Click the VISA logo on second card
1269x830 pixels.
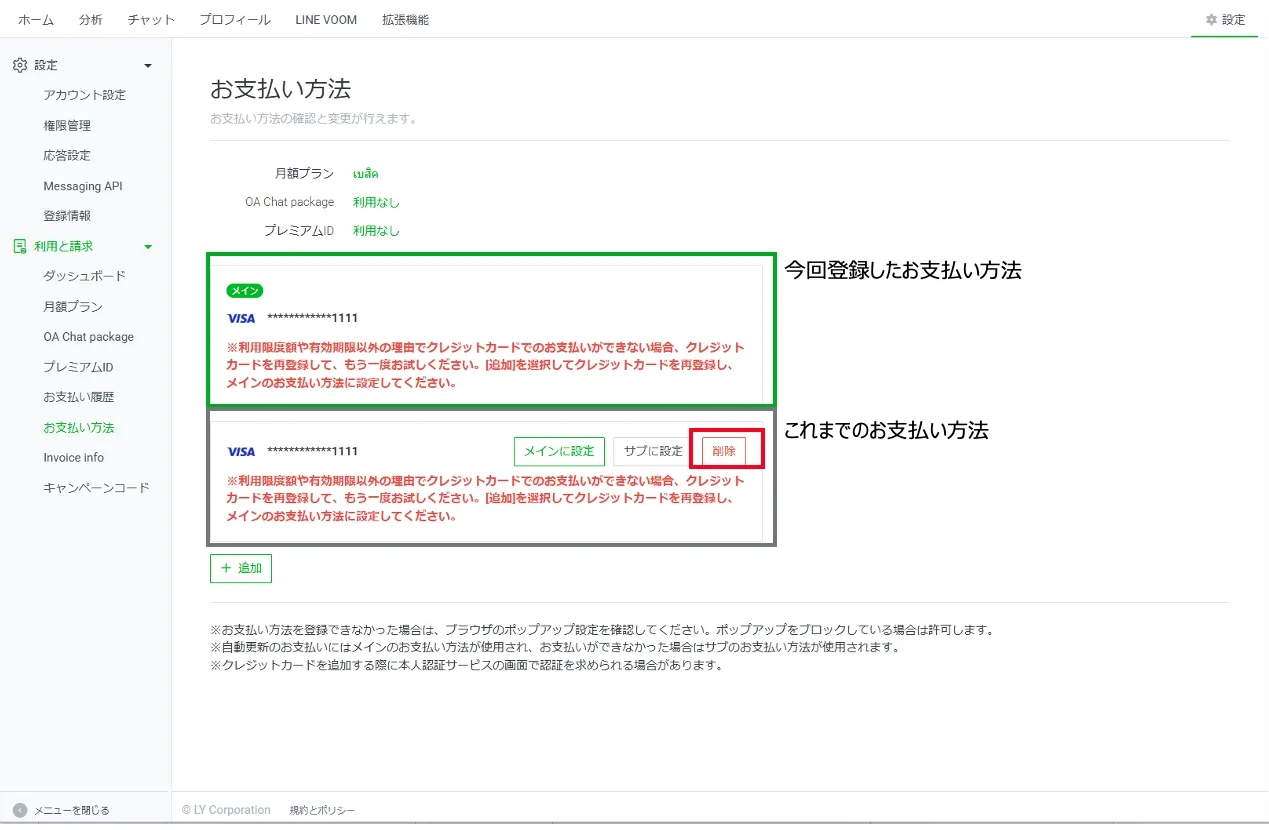click(241, 451)
